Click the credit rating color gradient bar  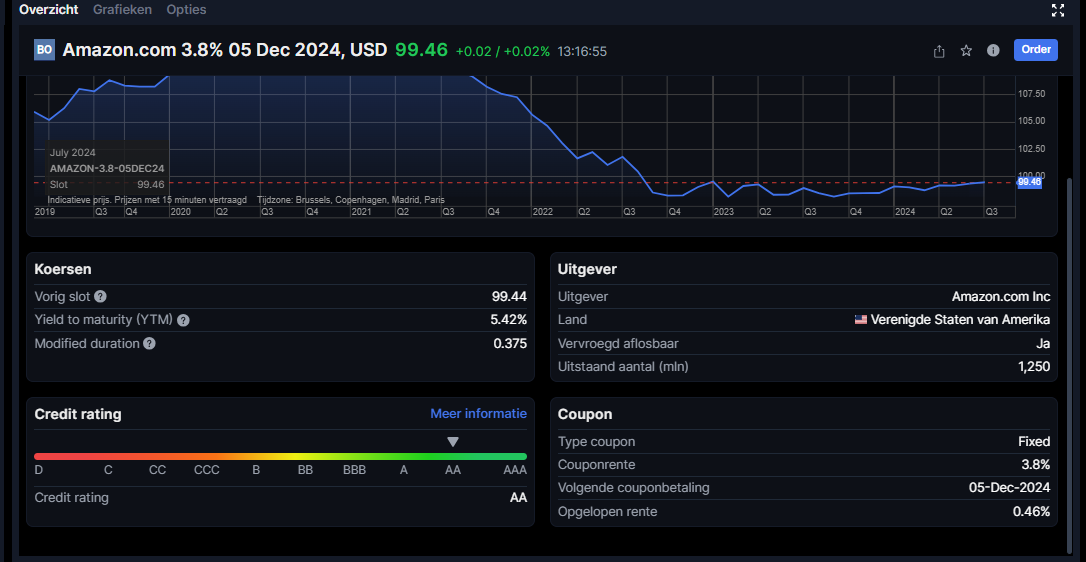coord(281,457)
